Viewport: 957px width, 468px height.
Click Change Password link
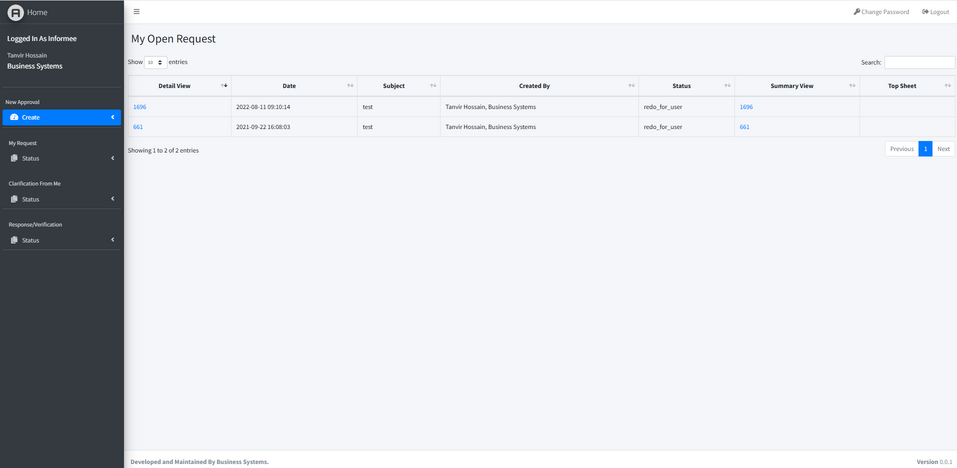coord(881,12)
